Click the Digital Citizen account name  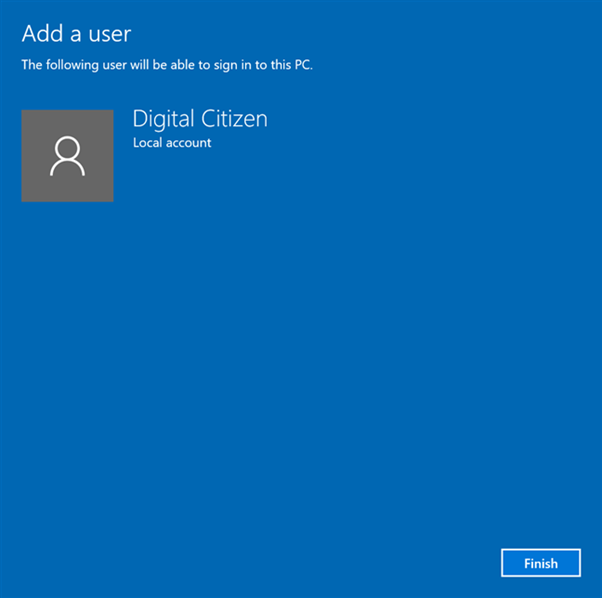coord(200,119)
